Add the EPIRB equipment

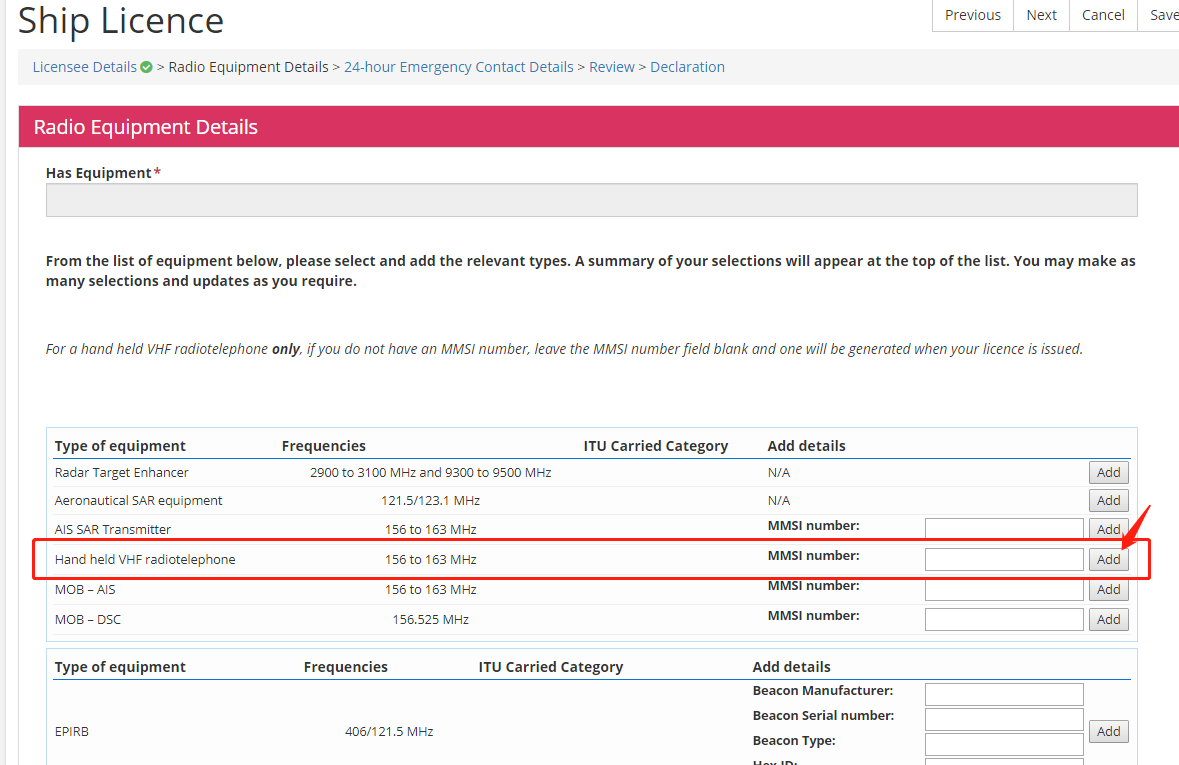coord(1108,731)
